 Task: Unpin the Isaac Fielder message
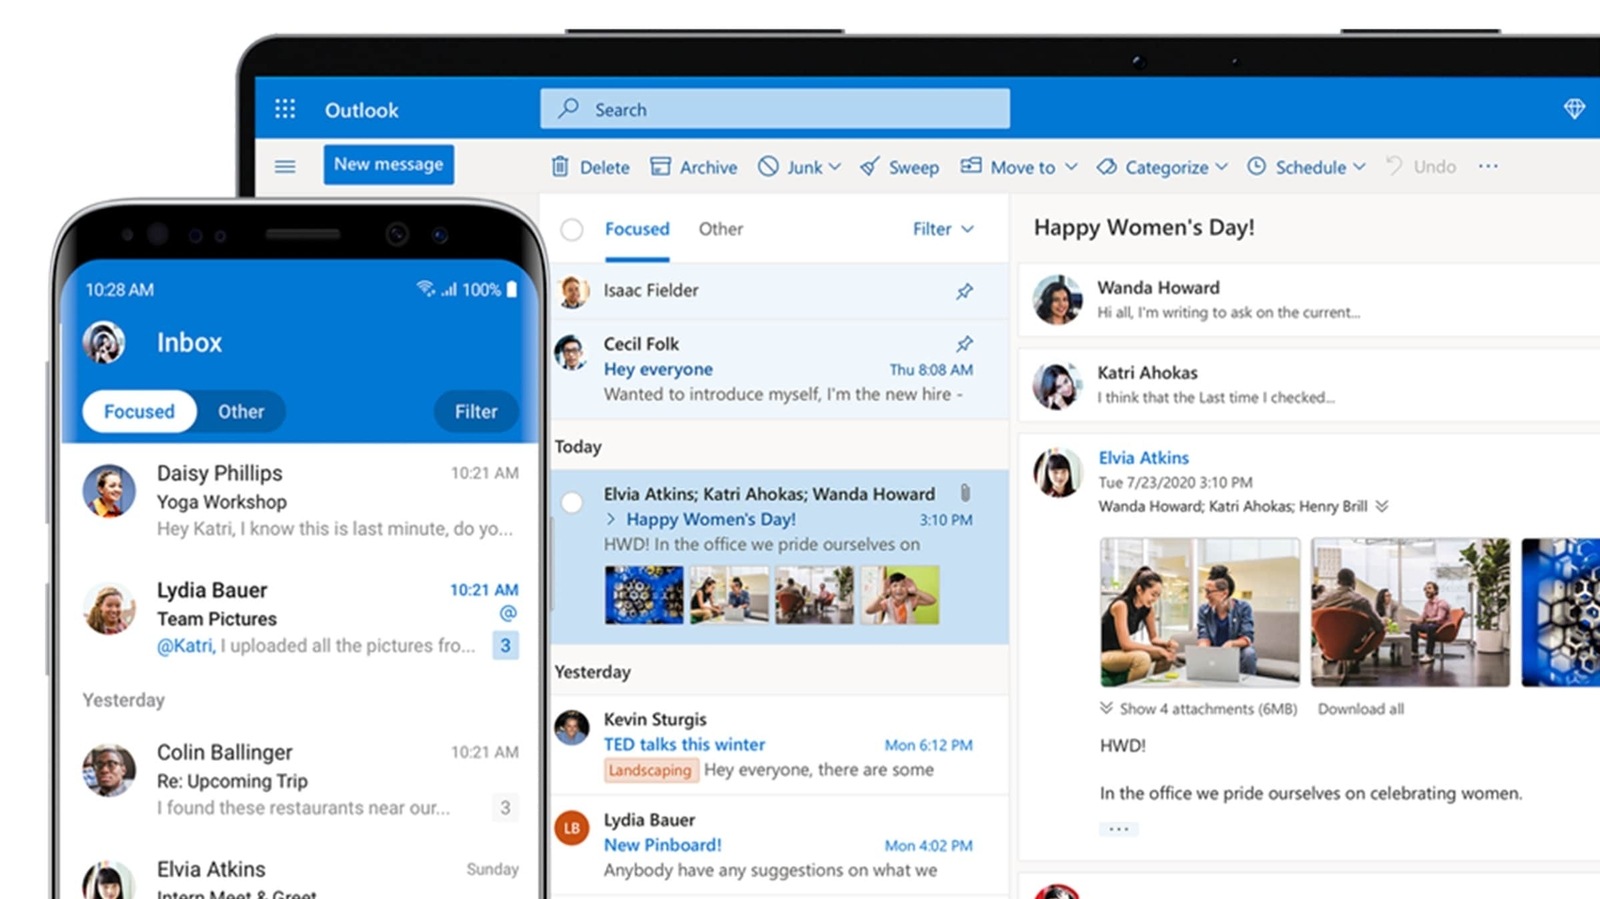[x=964, y=291]
